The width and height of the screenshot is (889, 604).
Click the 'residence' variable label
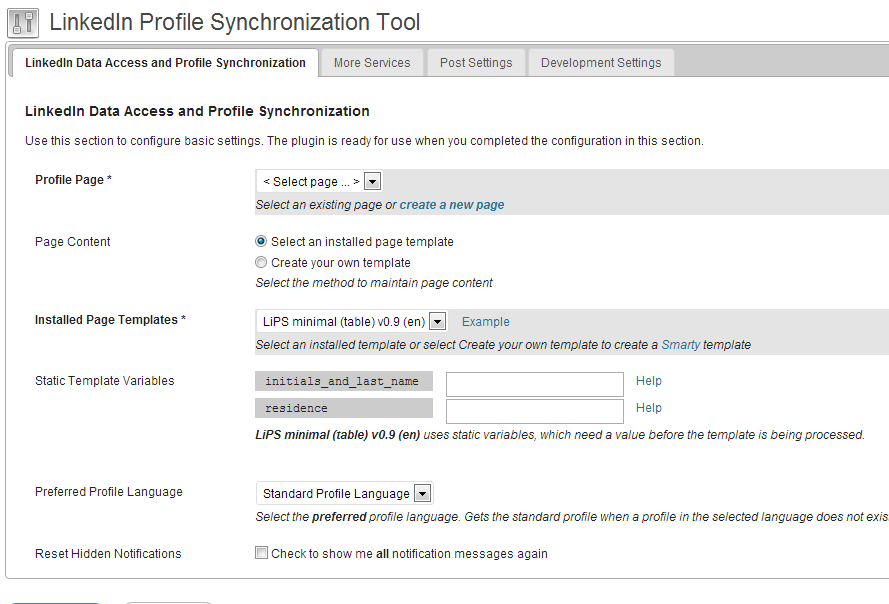(344, 408)
